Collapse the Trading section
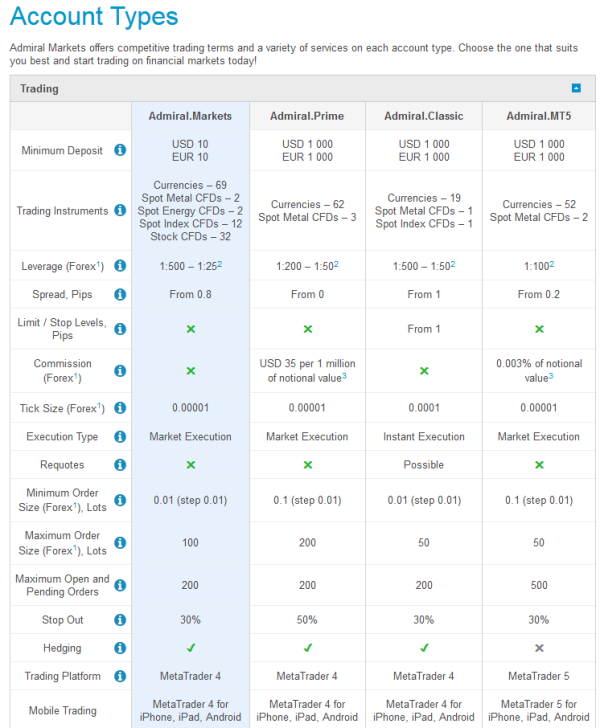 tap(576, 88)
